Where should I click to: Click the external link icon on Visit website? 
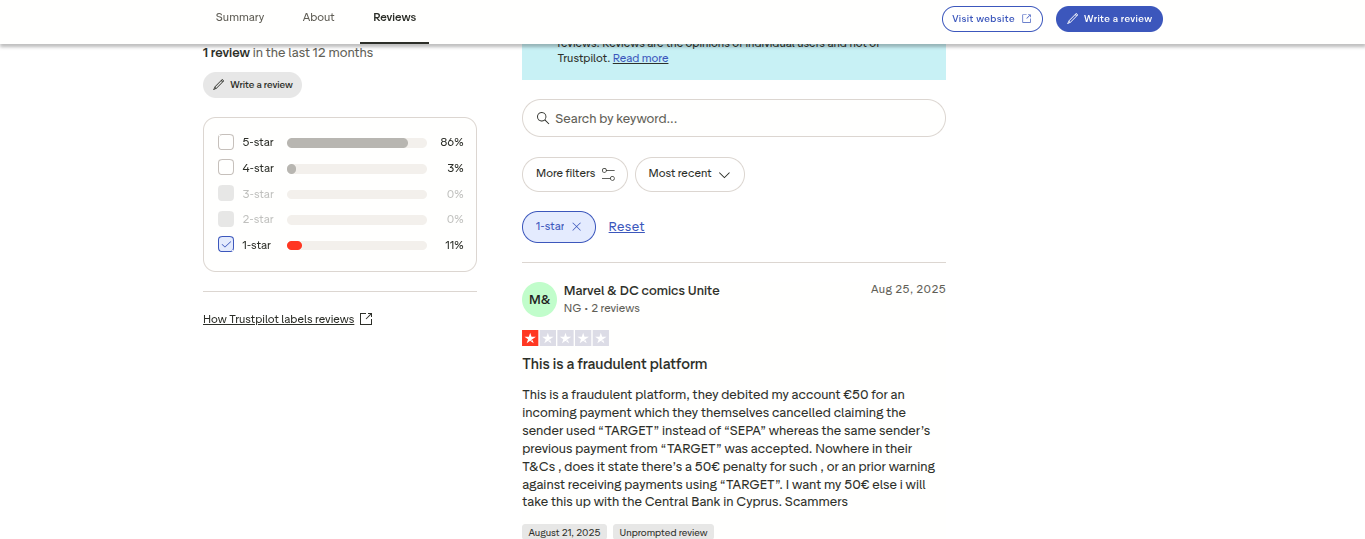[x=1026, y=19]
